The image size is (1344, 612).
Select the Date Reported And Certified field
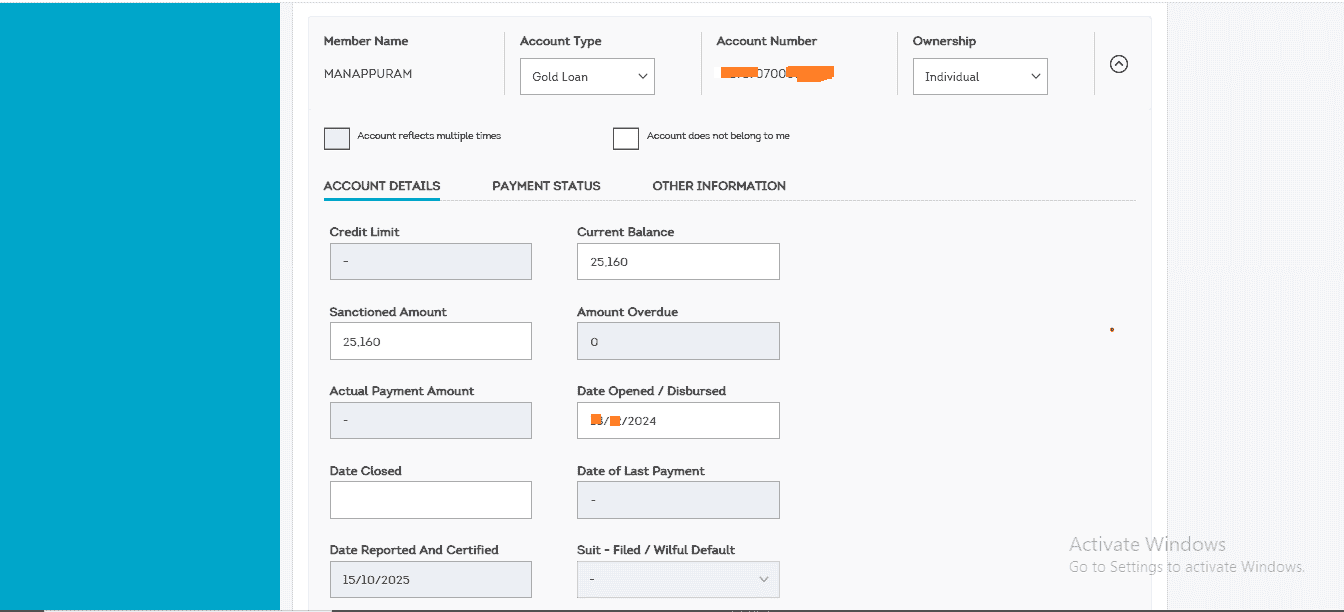tap(430, 579)
